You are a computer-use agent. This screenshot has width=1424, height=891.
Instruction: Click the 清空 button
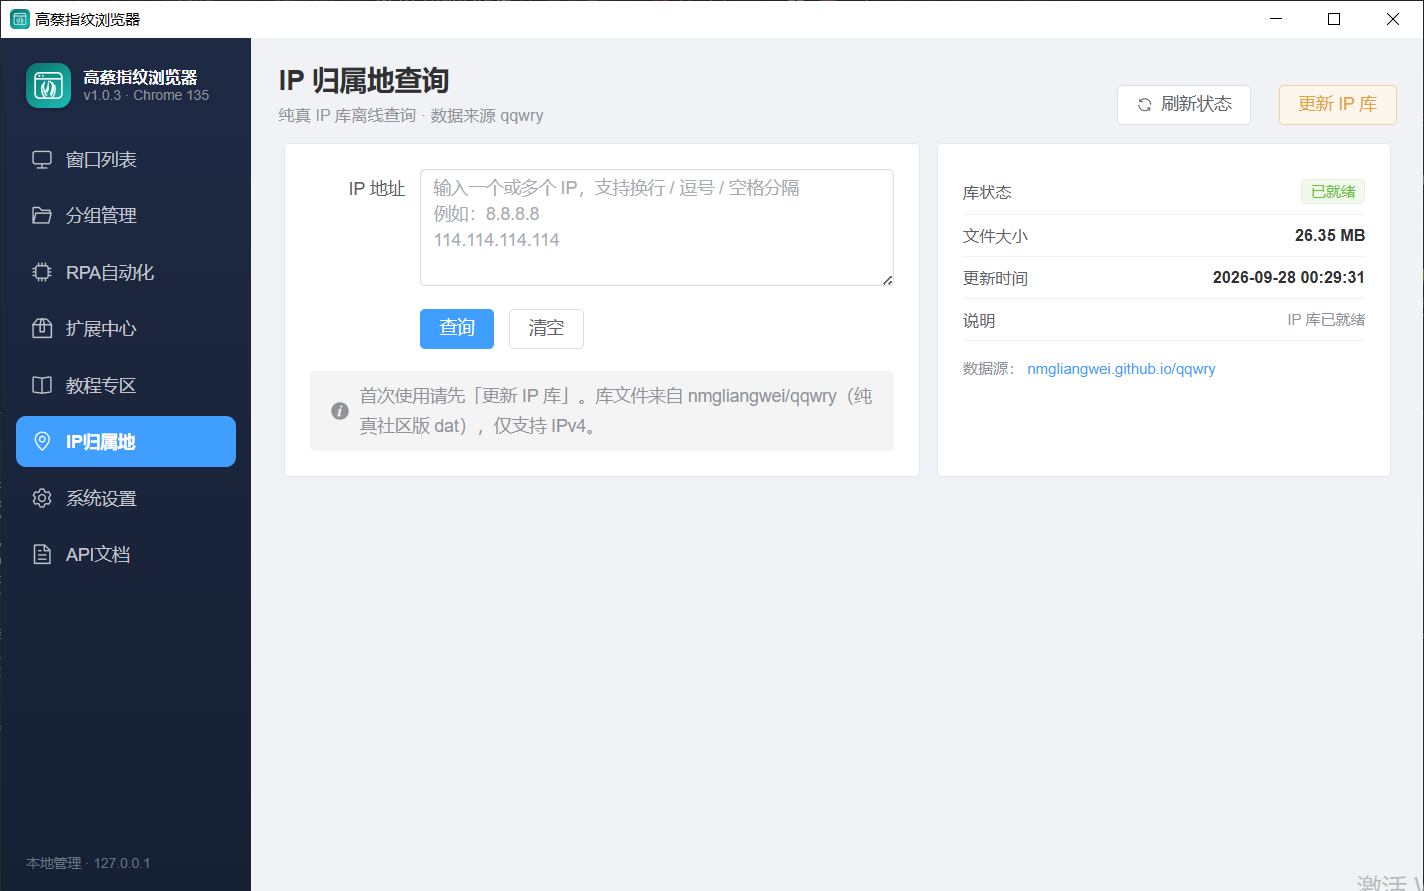point(546,328)
